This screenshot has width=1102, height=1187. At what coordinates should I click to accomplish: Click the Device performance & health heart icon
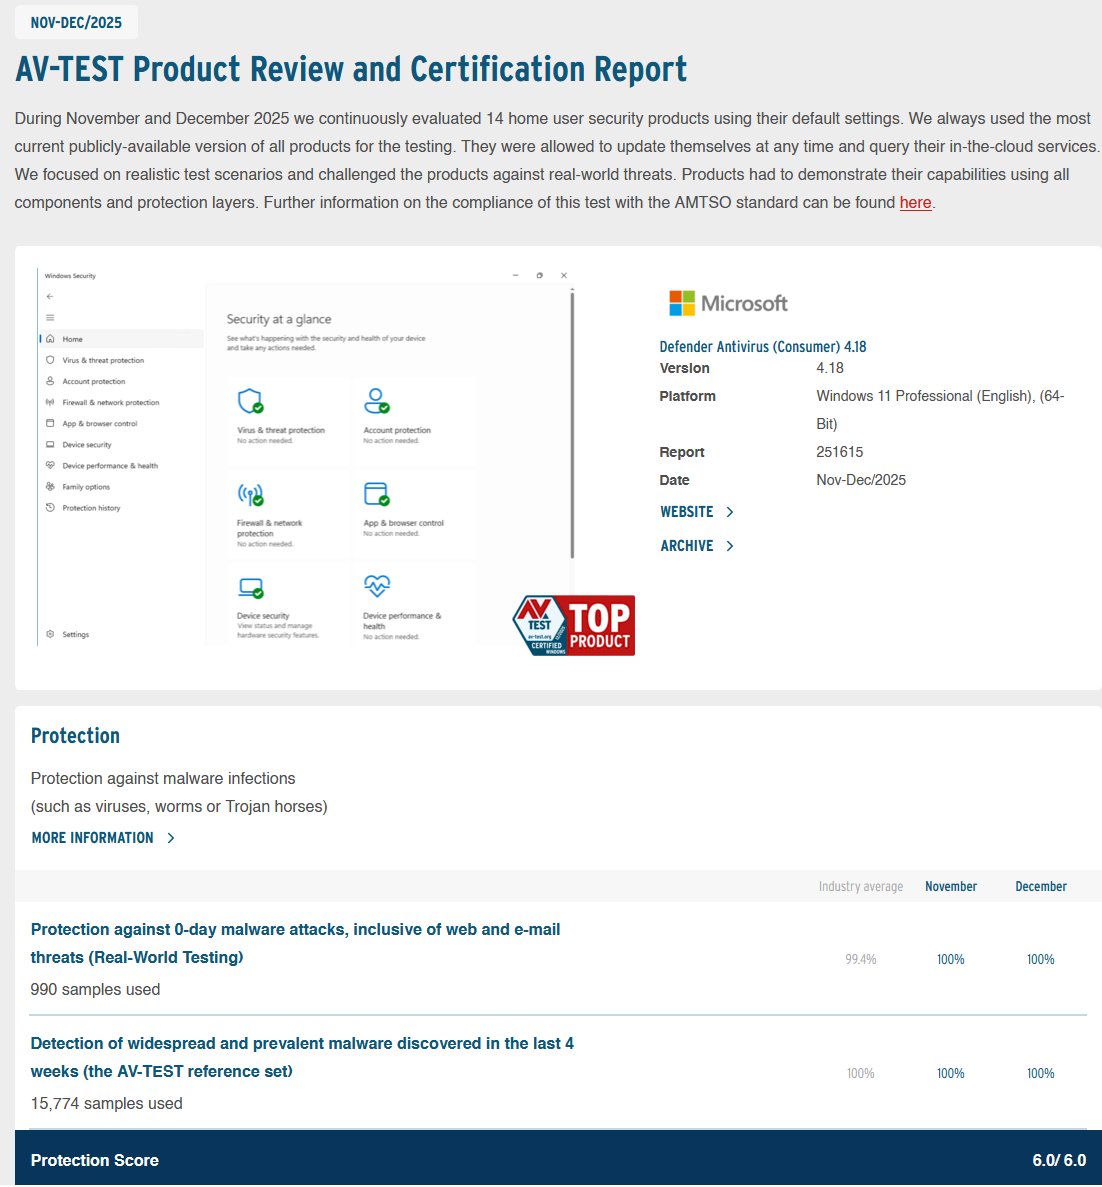click(x=50, y=466)
